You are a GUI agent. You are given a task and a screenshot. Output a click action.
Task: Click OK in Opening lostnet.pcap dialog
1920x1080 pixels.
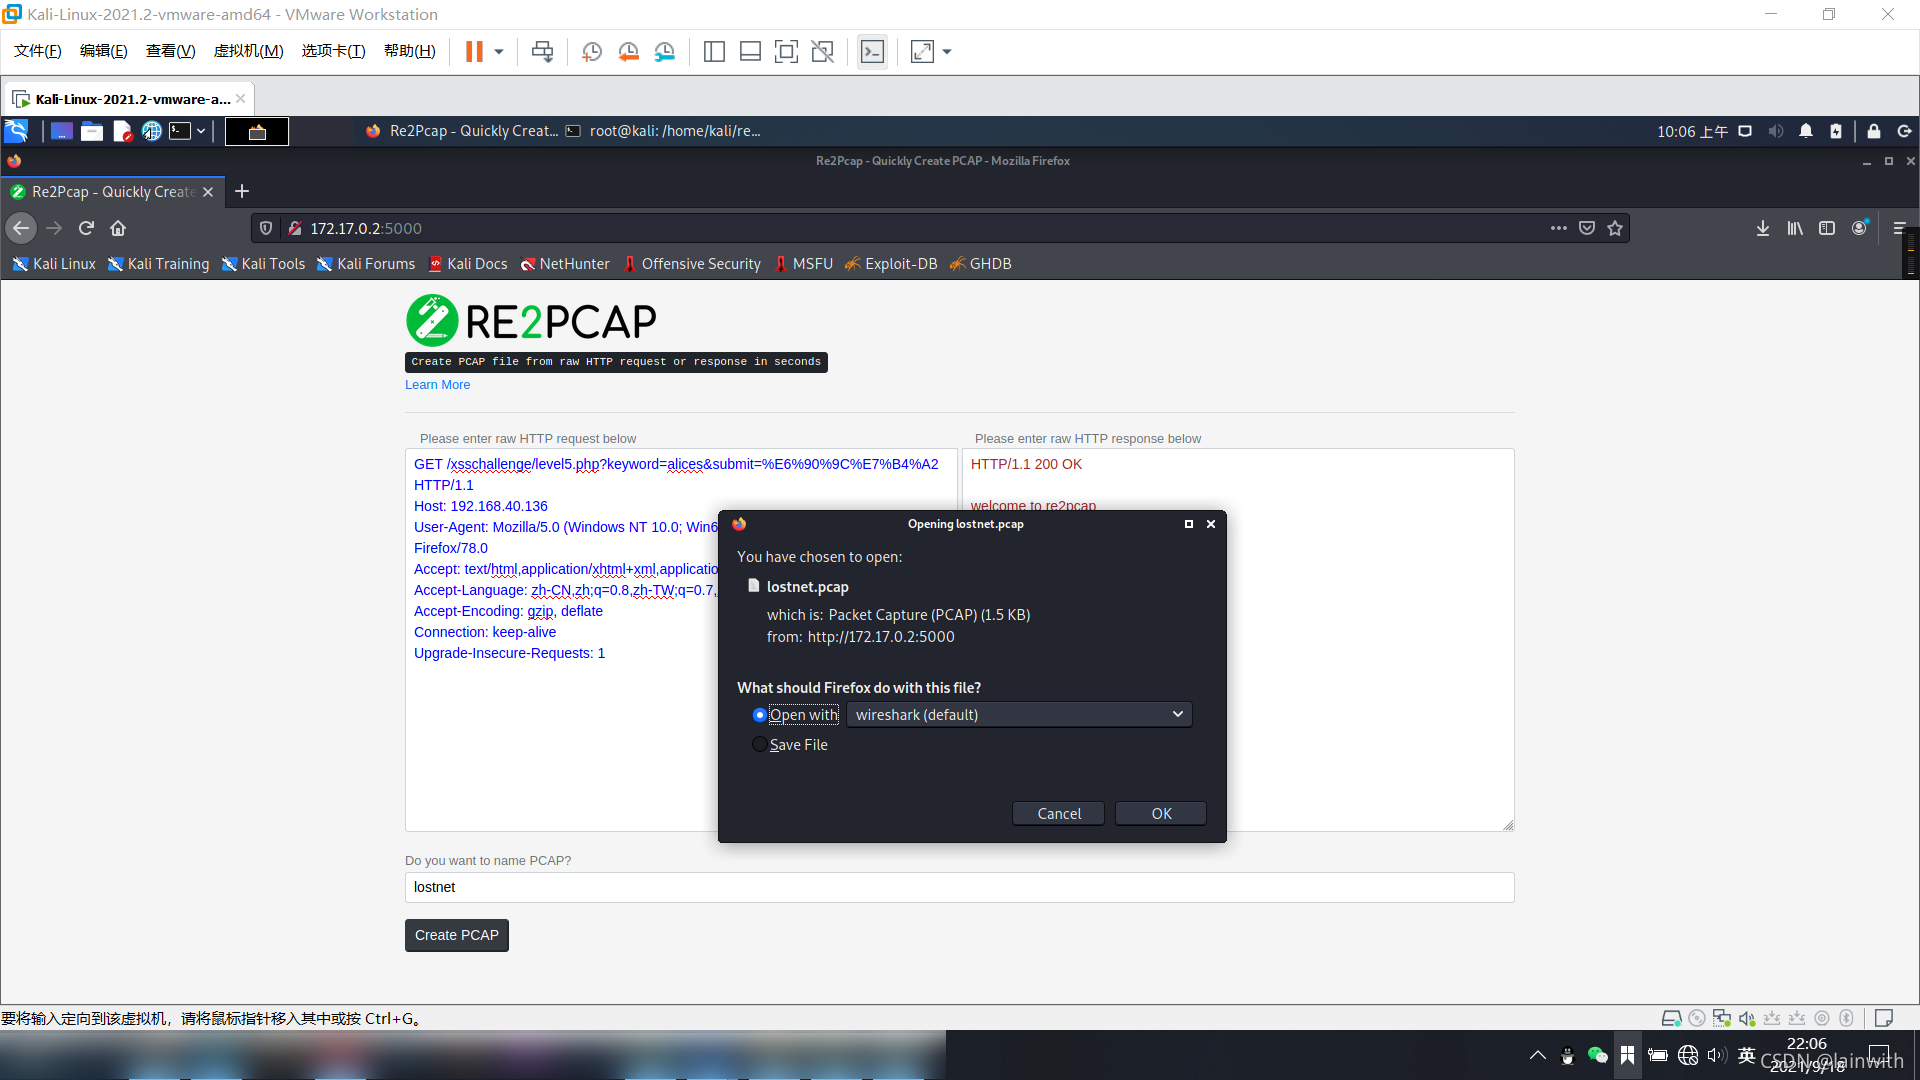pyautogui.click(x=1161, y=814)
